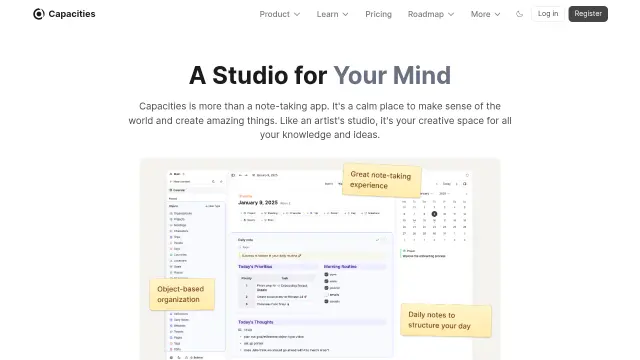Toggle the first Morning Routine checkbox

pyautogui.click(x=326, y=275)
